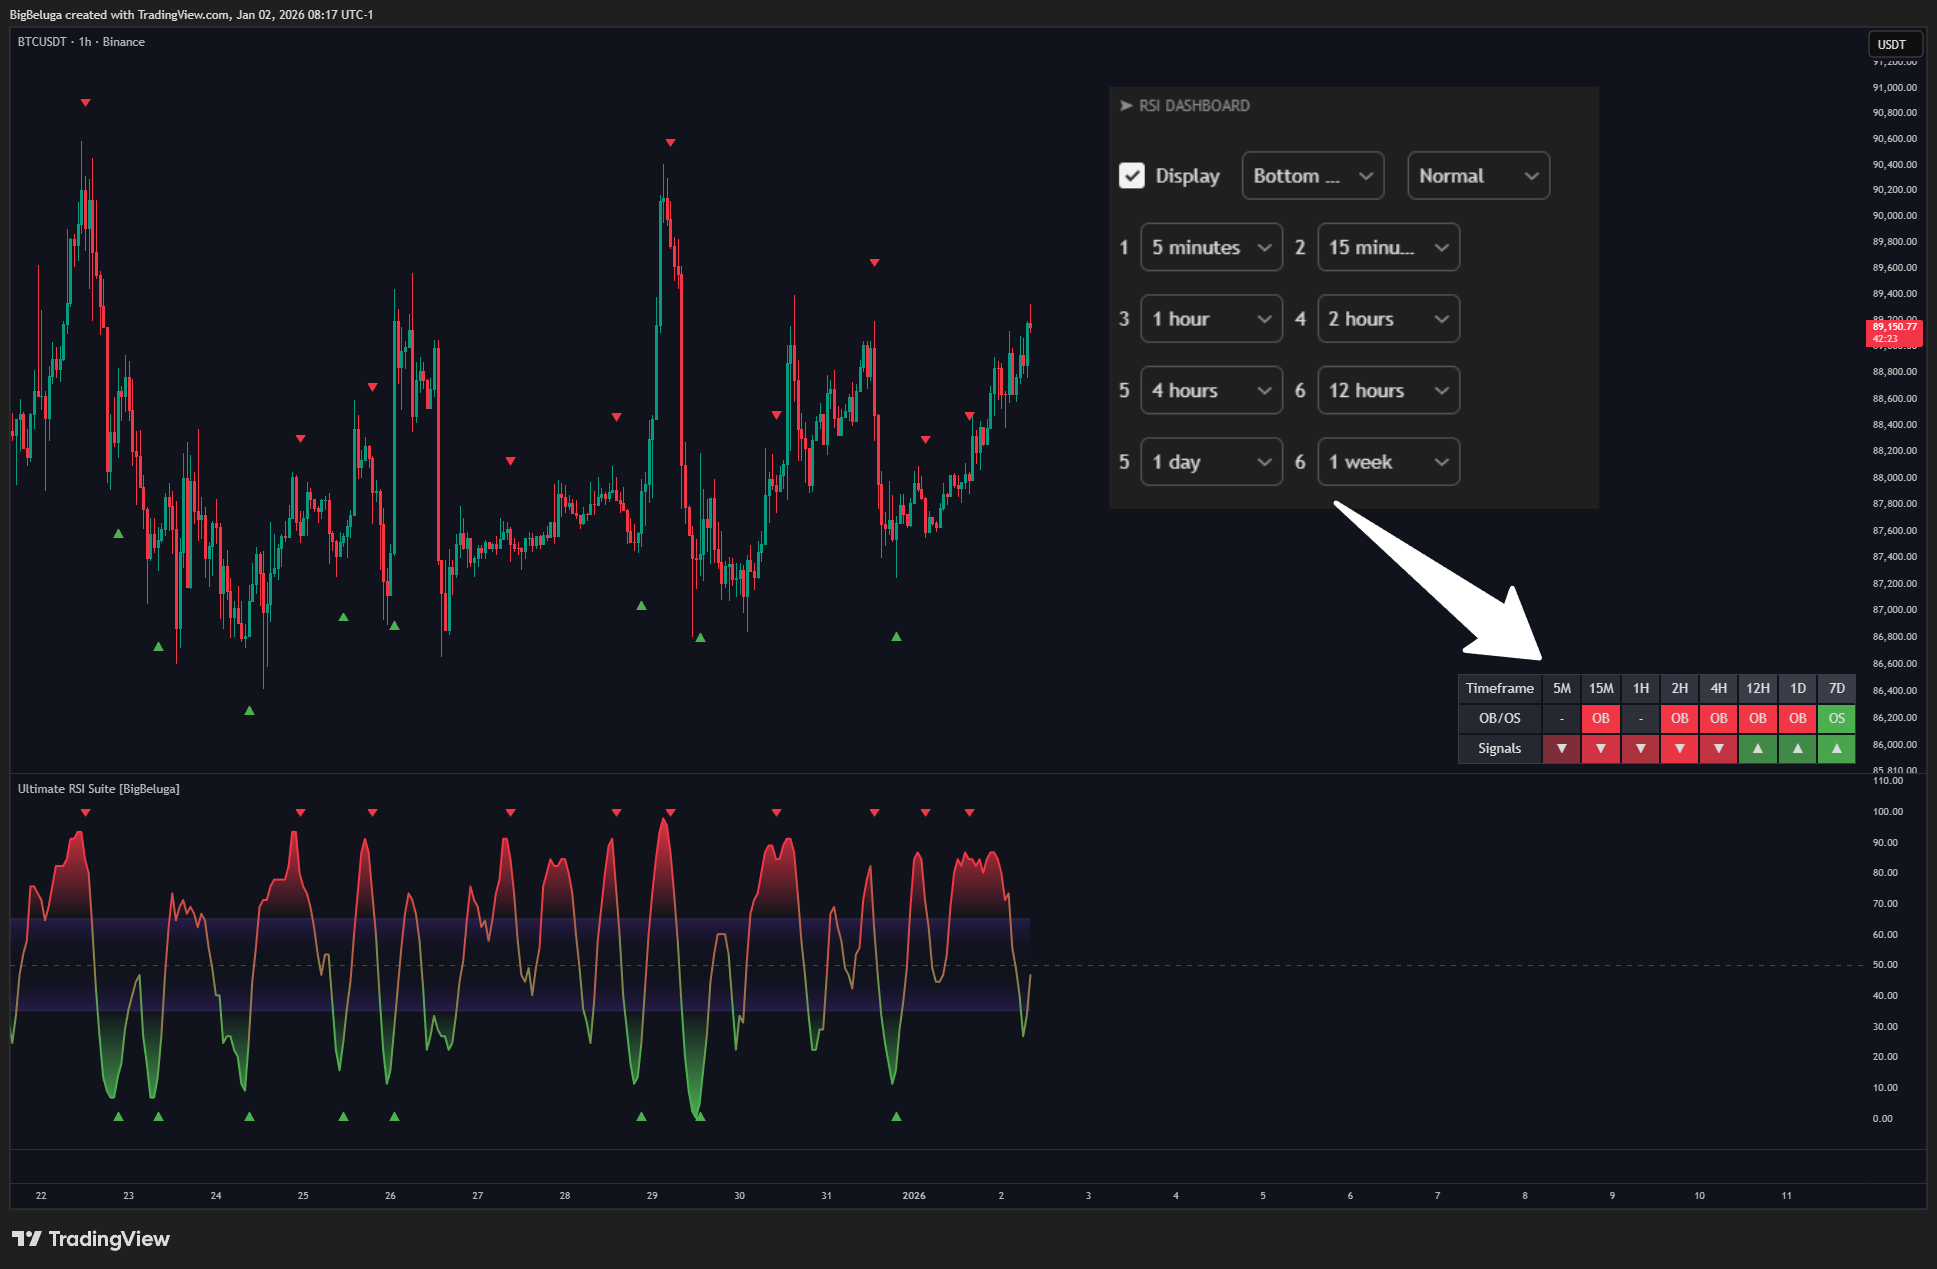This screenshot has width=1937, height=1269.
Task: Click the 5M column signal down arrow
Action: point(1561,749)
